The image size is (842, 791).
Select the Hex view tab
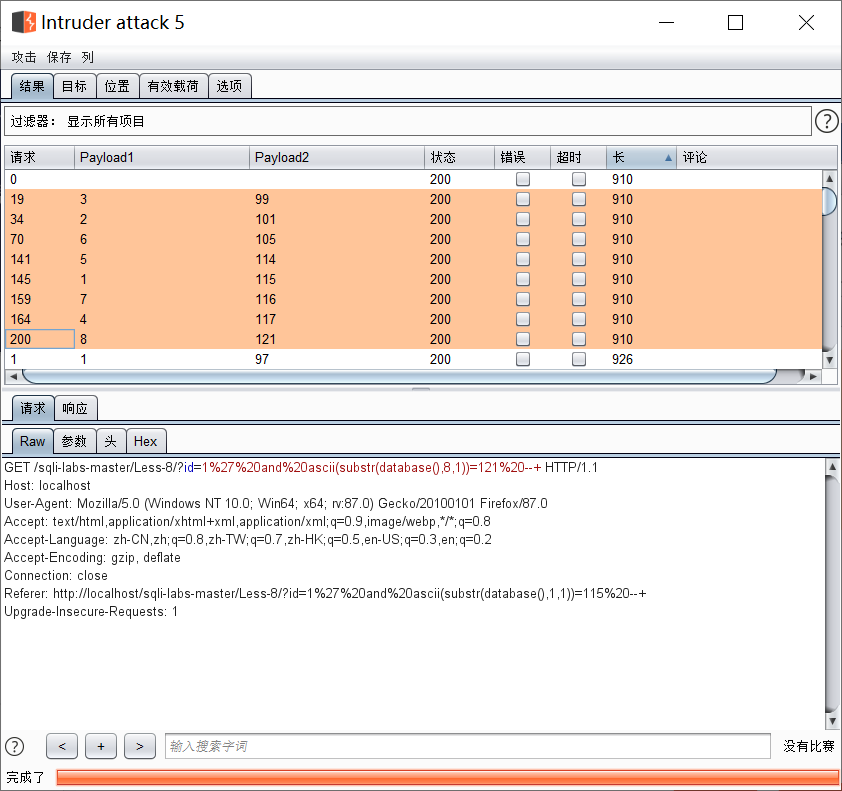[x=146, y=441]
